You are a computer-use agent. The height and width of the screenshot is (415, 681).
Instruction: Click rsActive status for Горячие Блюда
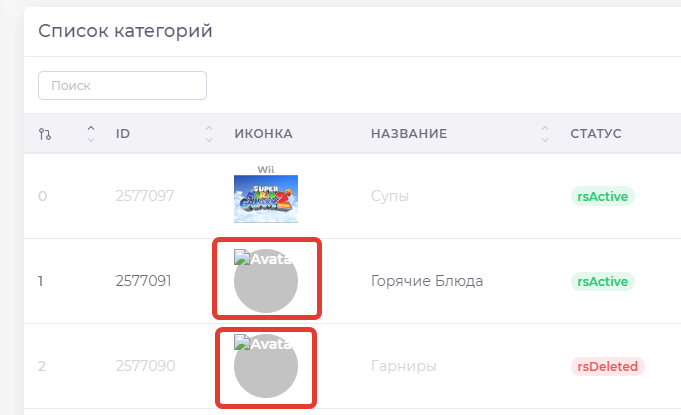click(603, 281)
